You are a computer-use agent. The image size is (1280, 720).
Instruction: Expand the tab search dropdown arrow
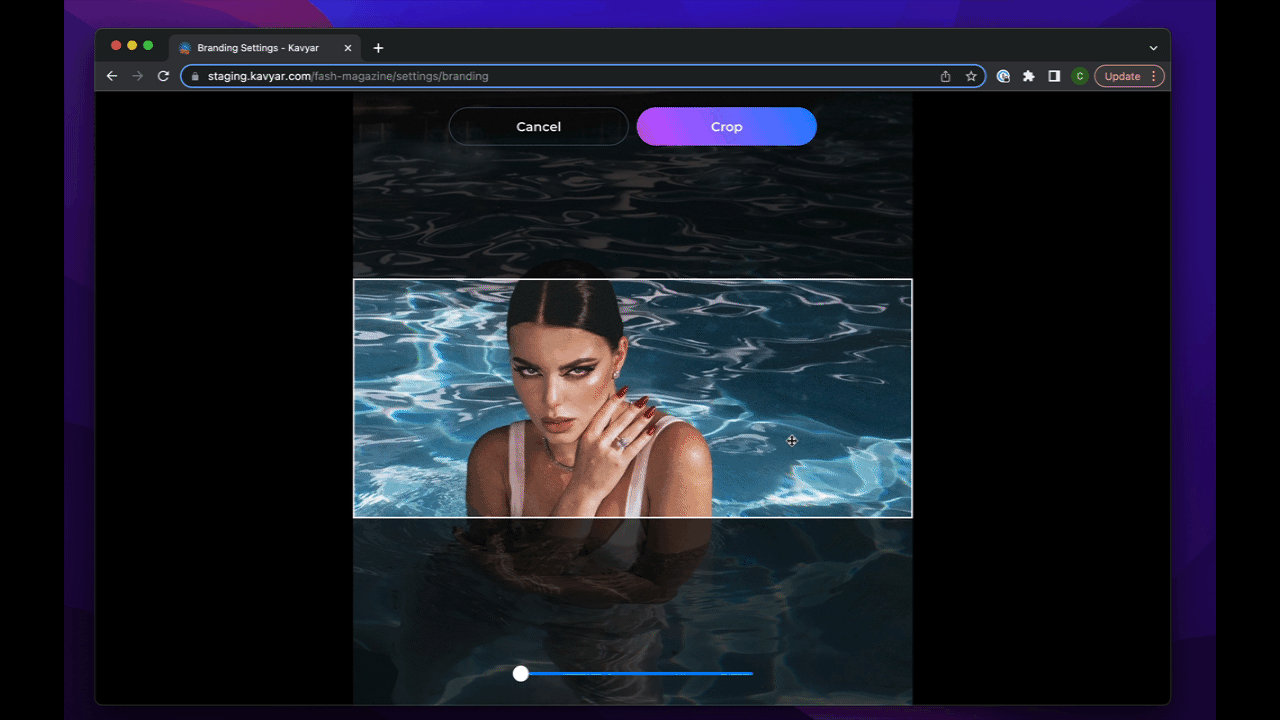pyautogui.click(x=1153, y=48)
